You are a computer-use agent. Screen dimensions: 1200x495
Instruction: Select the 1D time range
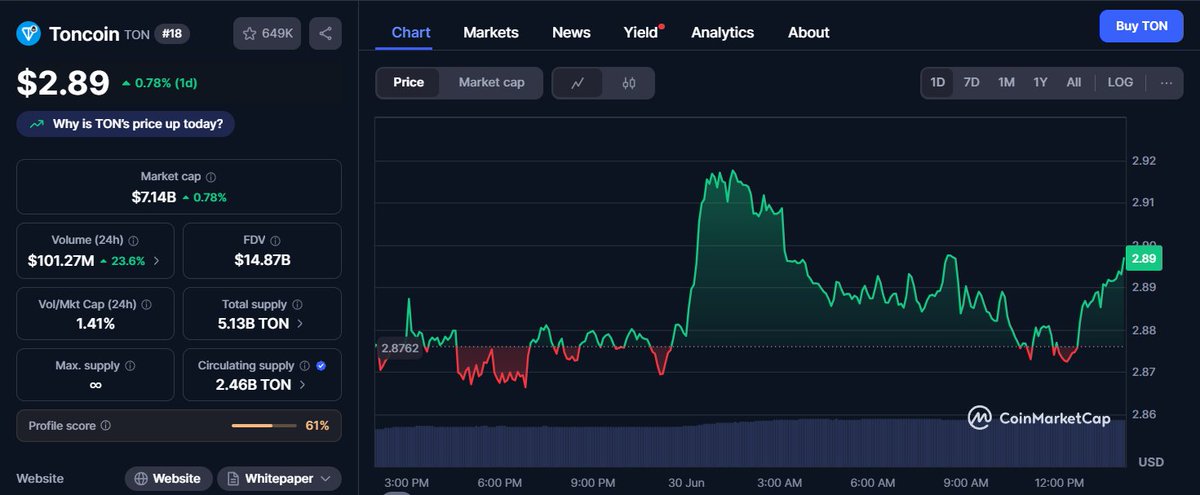coord(938,82)
